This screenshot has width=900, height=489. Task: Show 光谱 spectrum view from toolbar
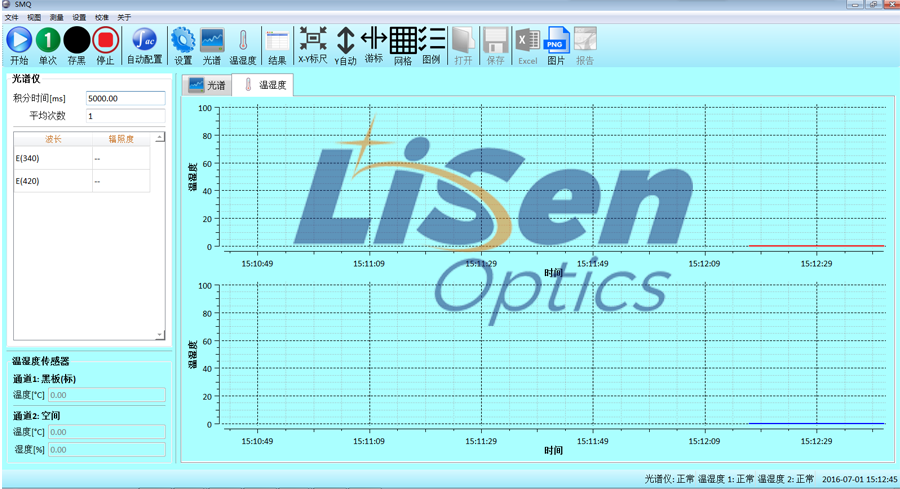(212, 46)
